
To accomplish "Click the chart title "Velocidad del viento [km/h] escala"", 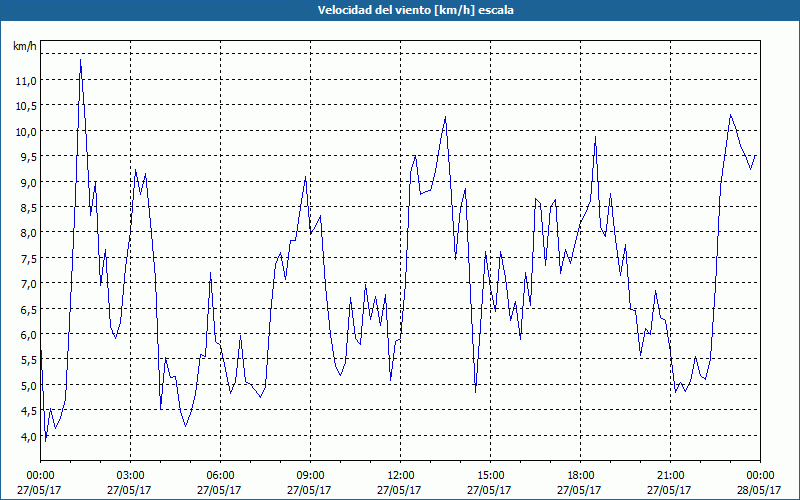I will pyautogui.click(x=415, y=10).
